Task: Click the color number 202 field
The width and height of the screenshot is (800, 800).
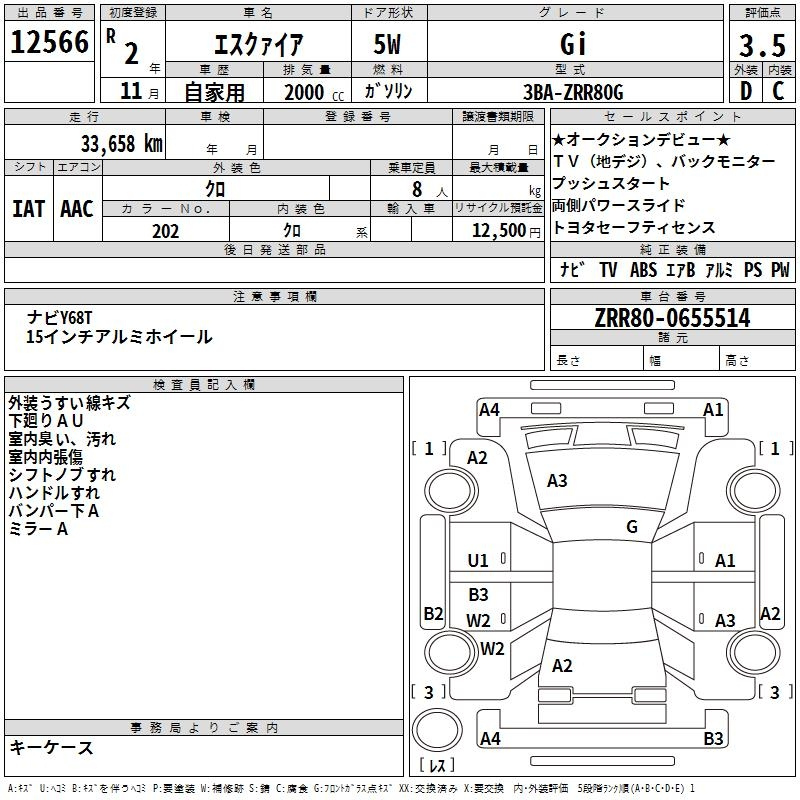Action: (165, 231)
